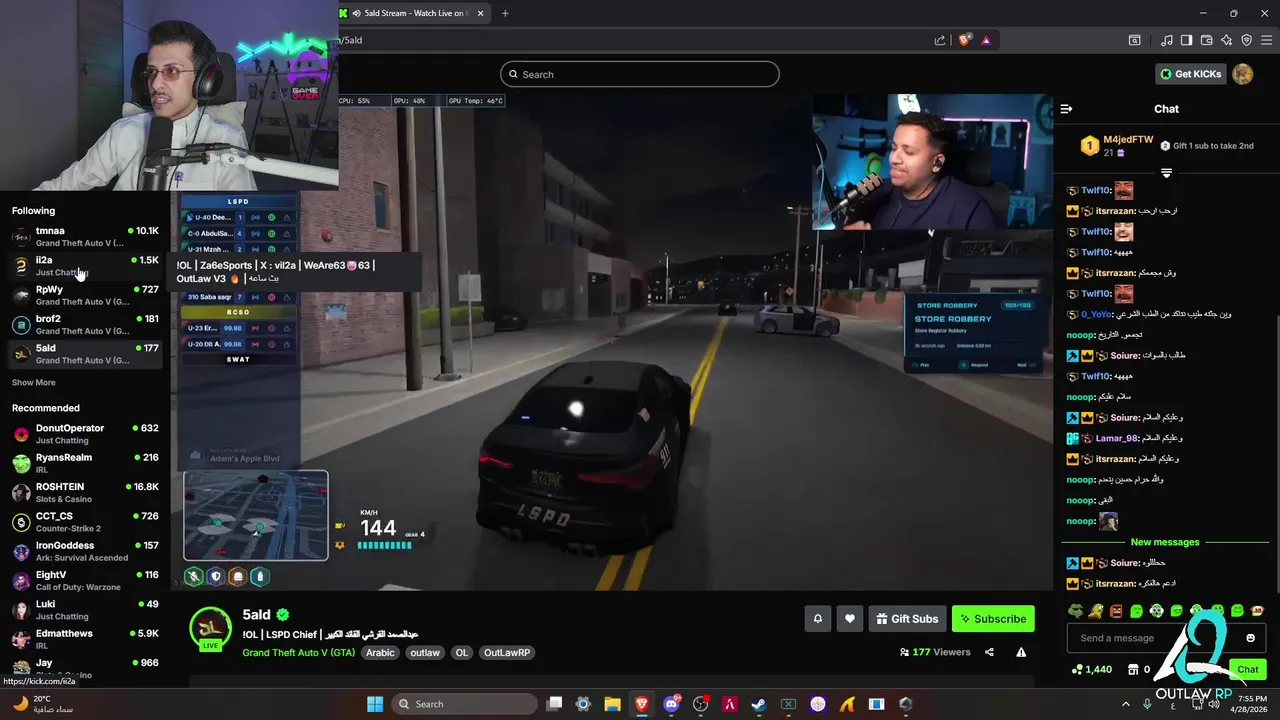
Task: Click the heart follow button
Action: click(x=849, y=619)
